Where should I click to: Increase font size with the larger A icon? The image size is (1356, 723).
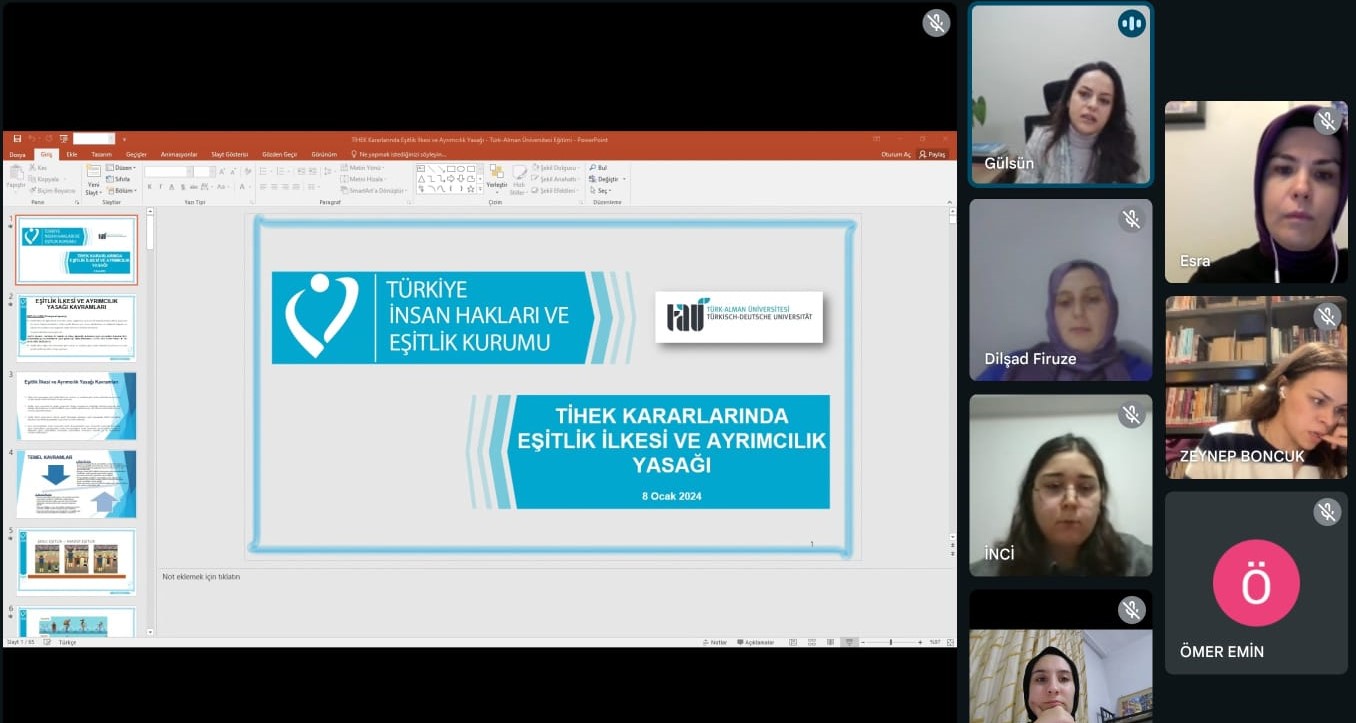222,172
